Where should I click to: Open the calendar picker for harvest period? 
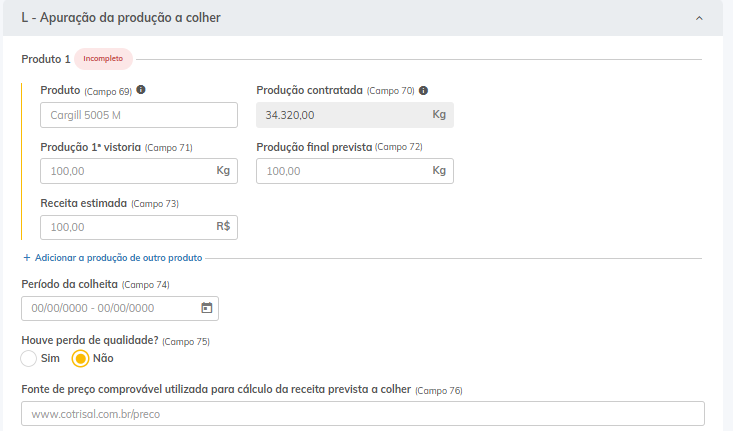pos(206,308)
